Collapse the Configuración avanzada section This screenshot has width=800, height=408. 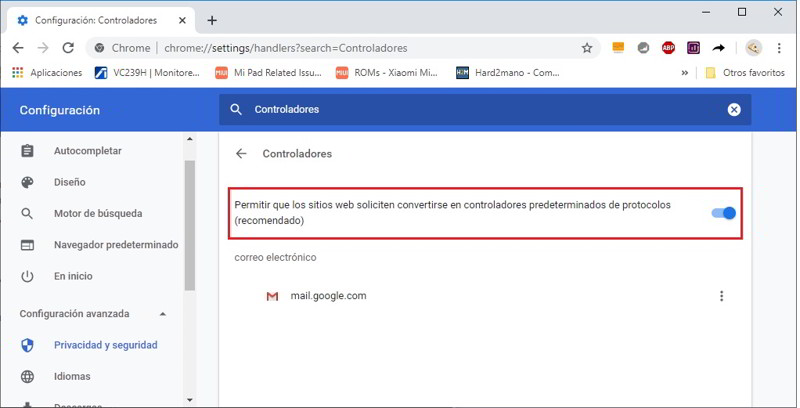coord(163,314)
